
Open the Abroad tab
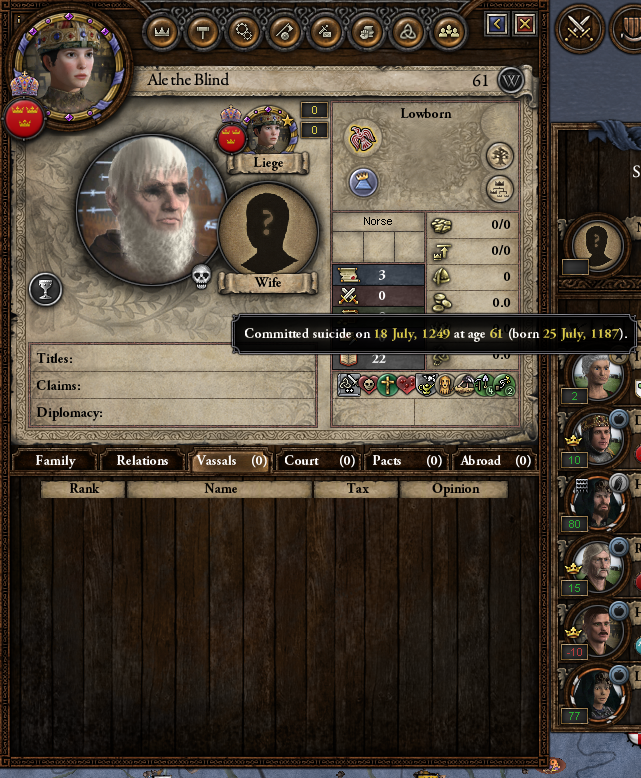[x=495, y=460]
